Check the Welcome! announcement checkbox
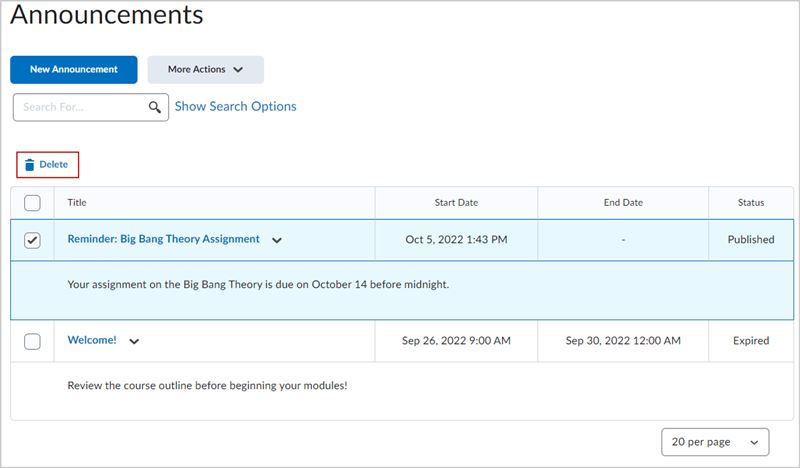 click(x=32, y=341)
